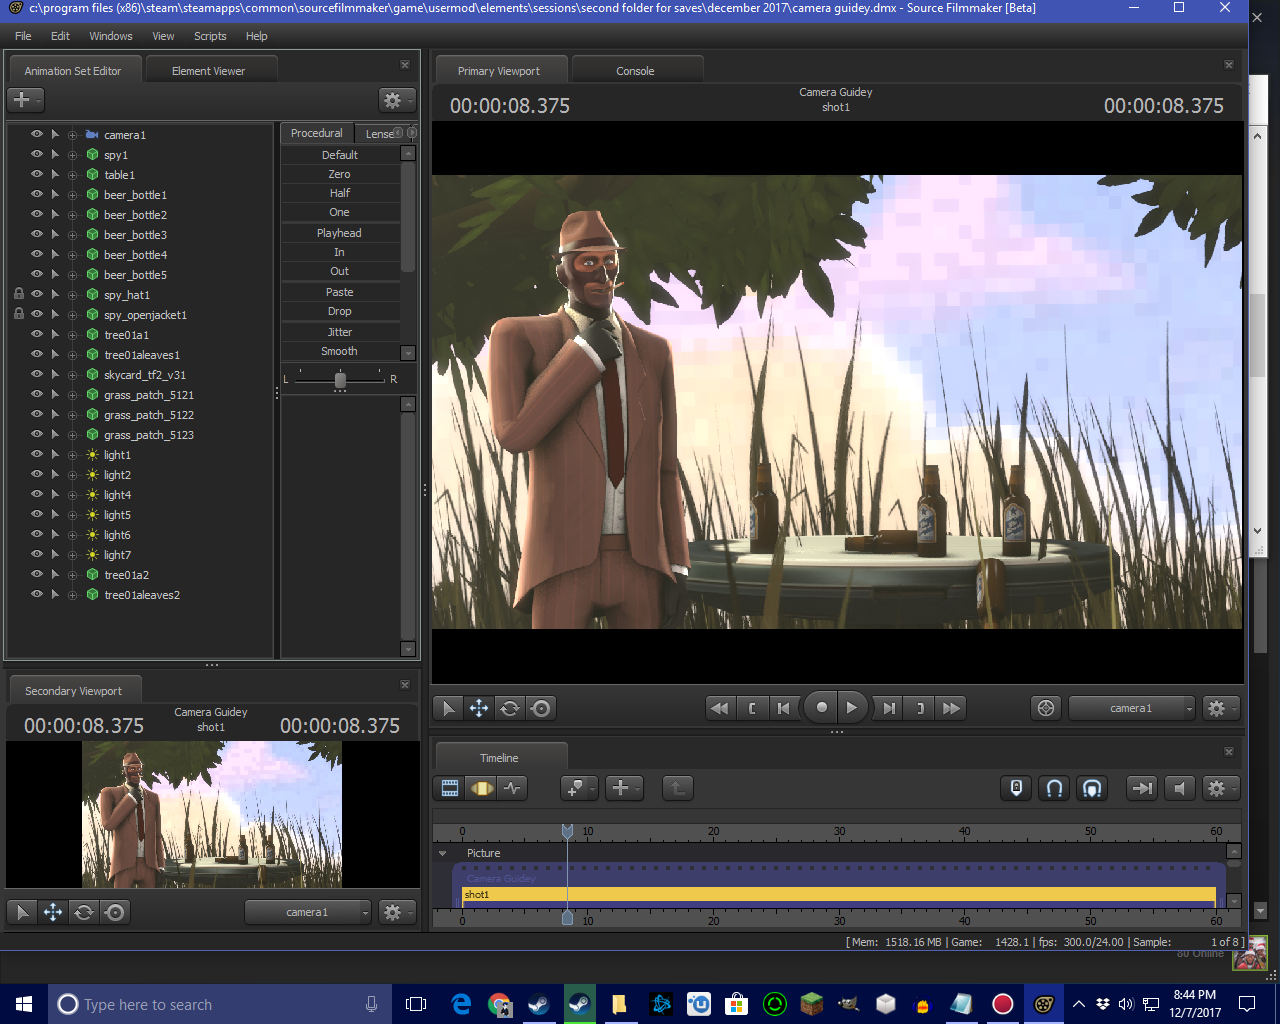
Task: Switch to Motion Editor mode in timeline
Action: 482,788
